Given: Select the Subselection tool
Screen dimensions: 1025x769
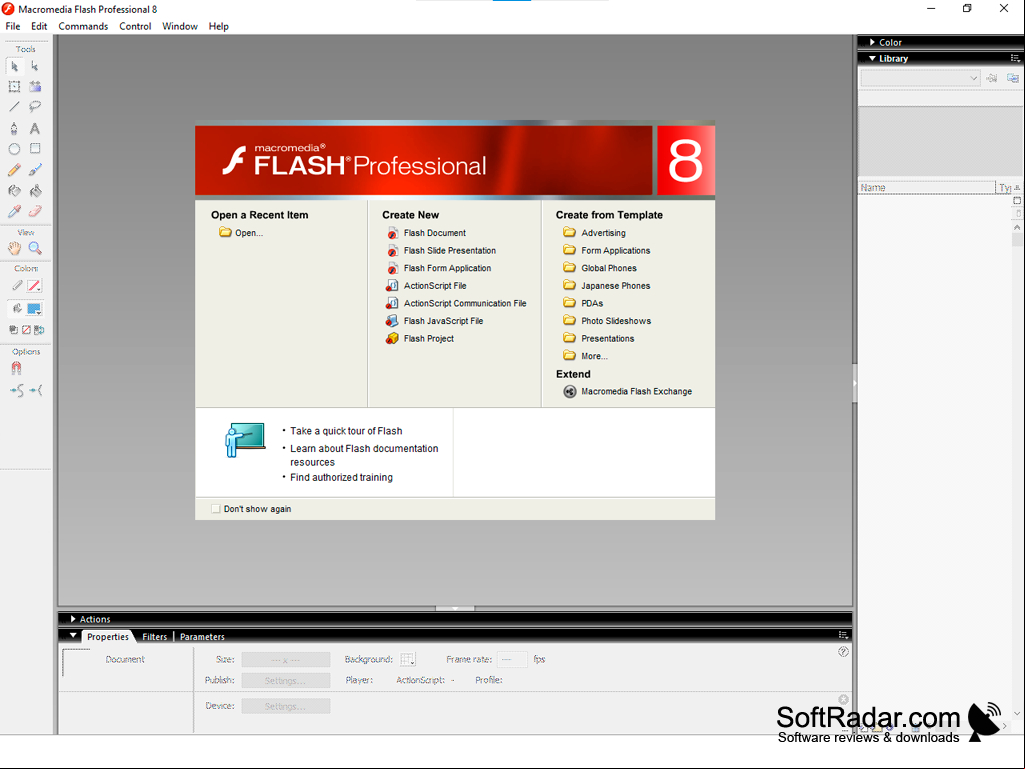Looking at the screenshot, I should [35, 66].
